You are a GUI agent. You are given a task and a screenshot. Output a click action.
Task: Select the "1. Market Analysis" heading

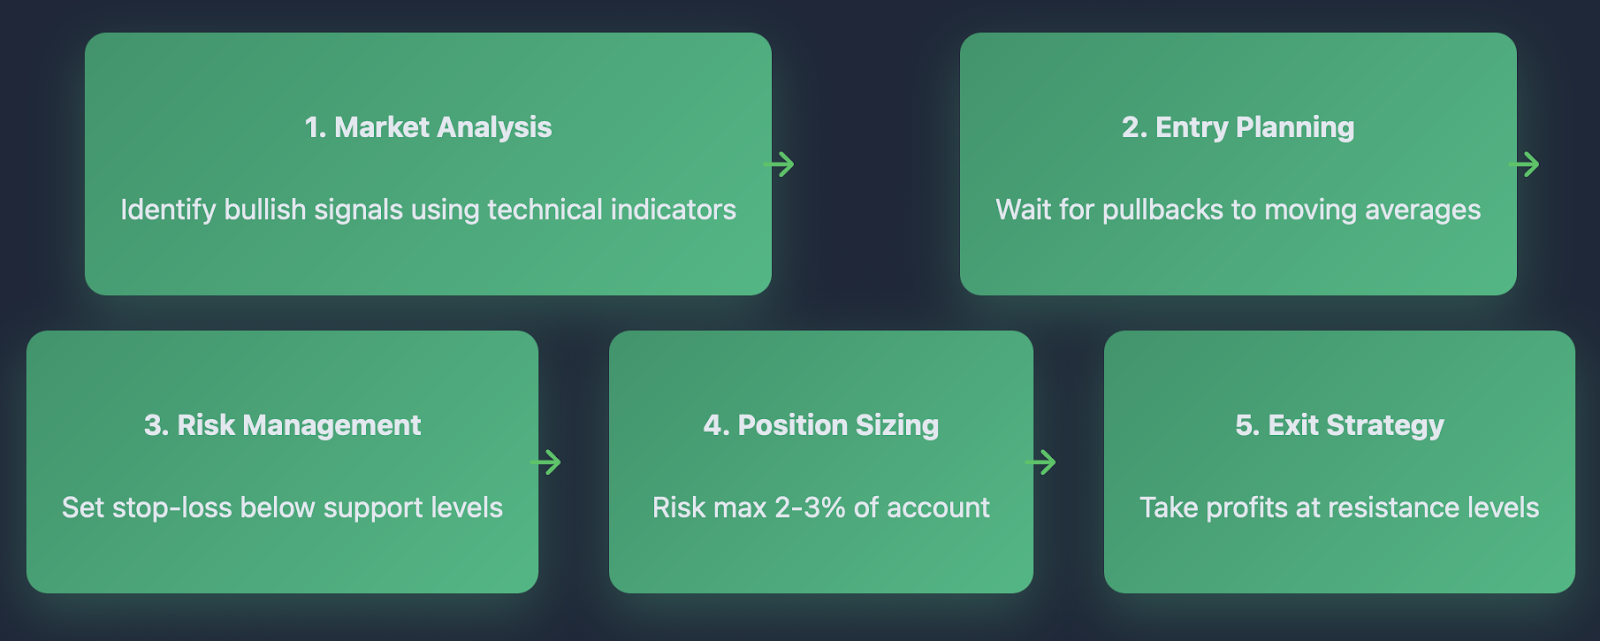coord(428,127)
